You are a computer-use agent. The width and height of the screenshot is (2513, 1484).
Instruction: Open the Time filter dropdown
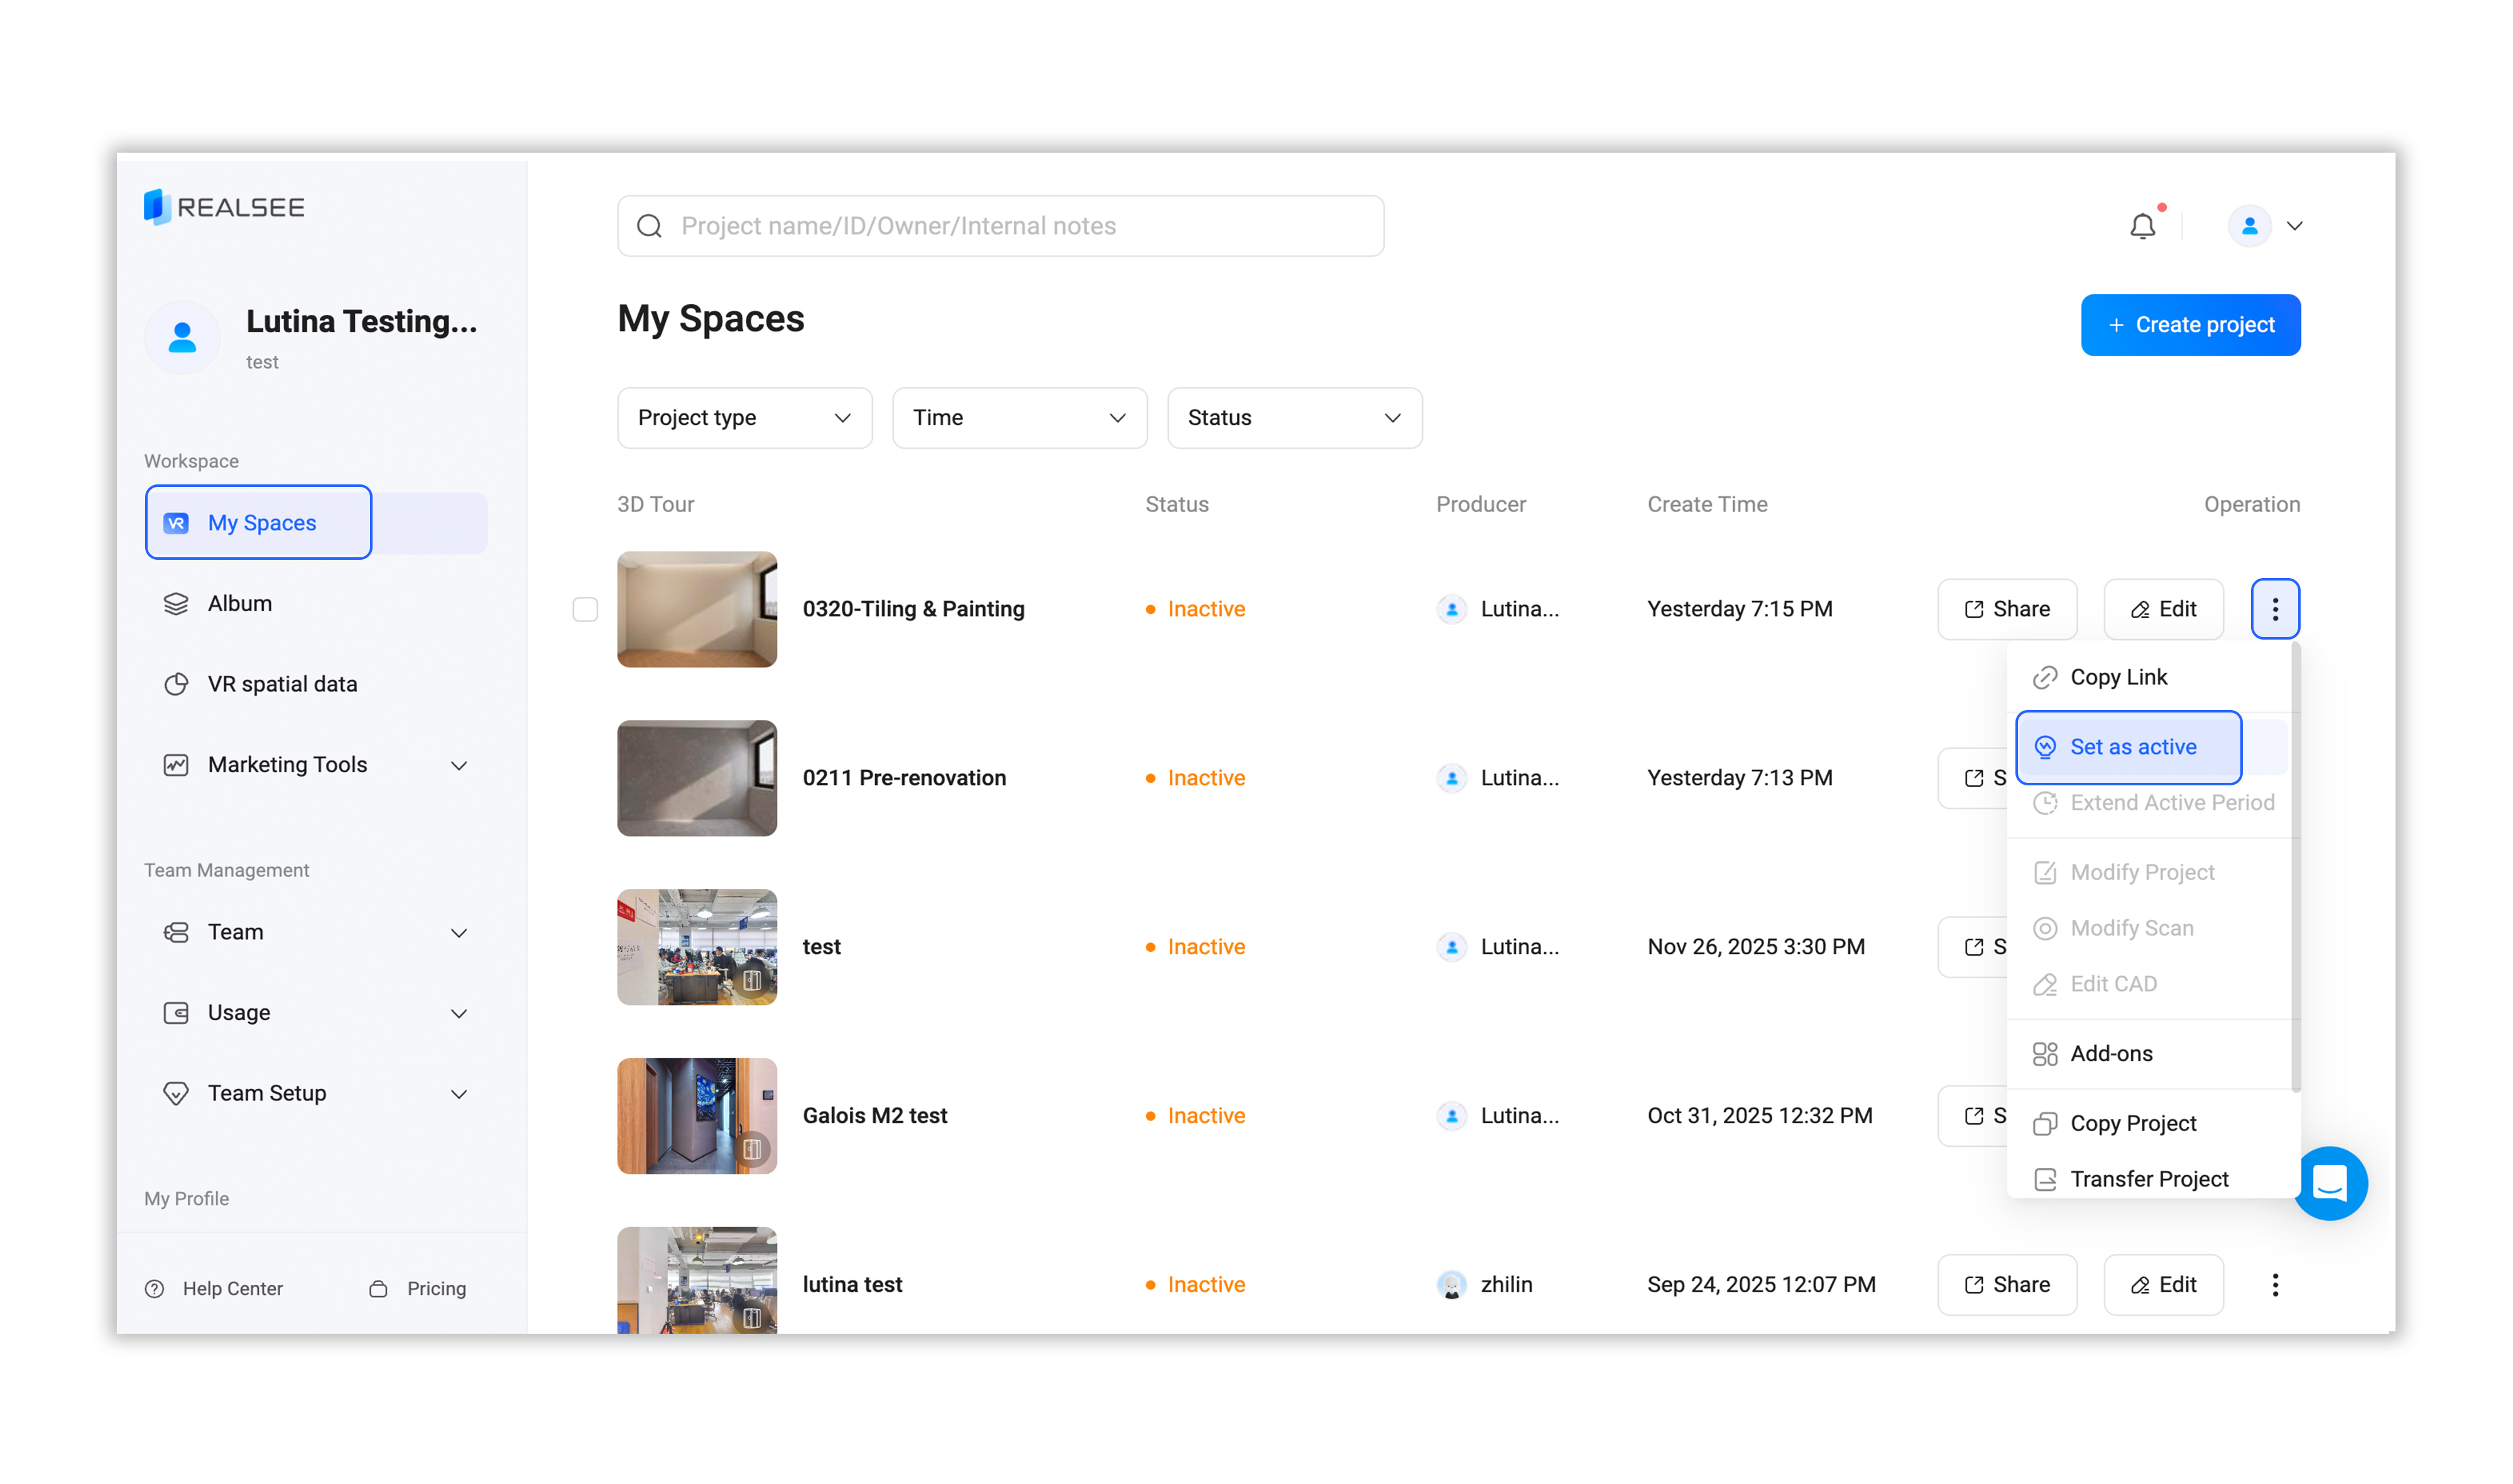[1019, 418]
